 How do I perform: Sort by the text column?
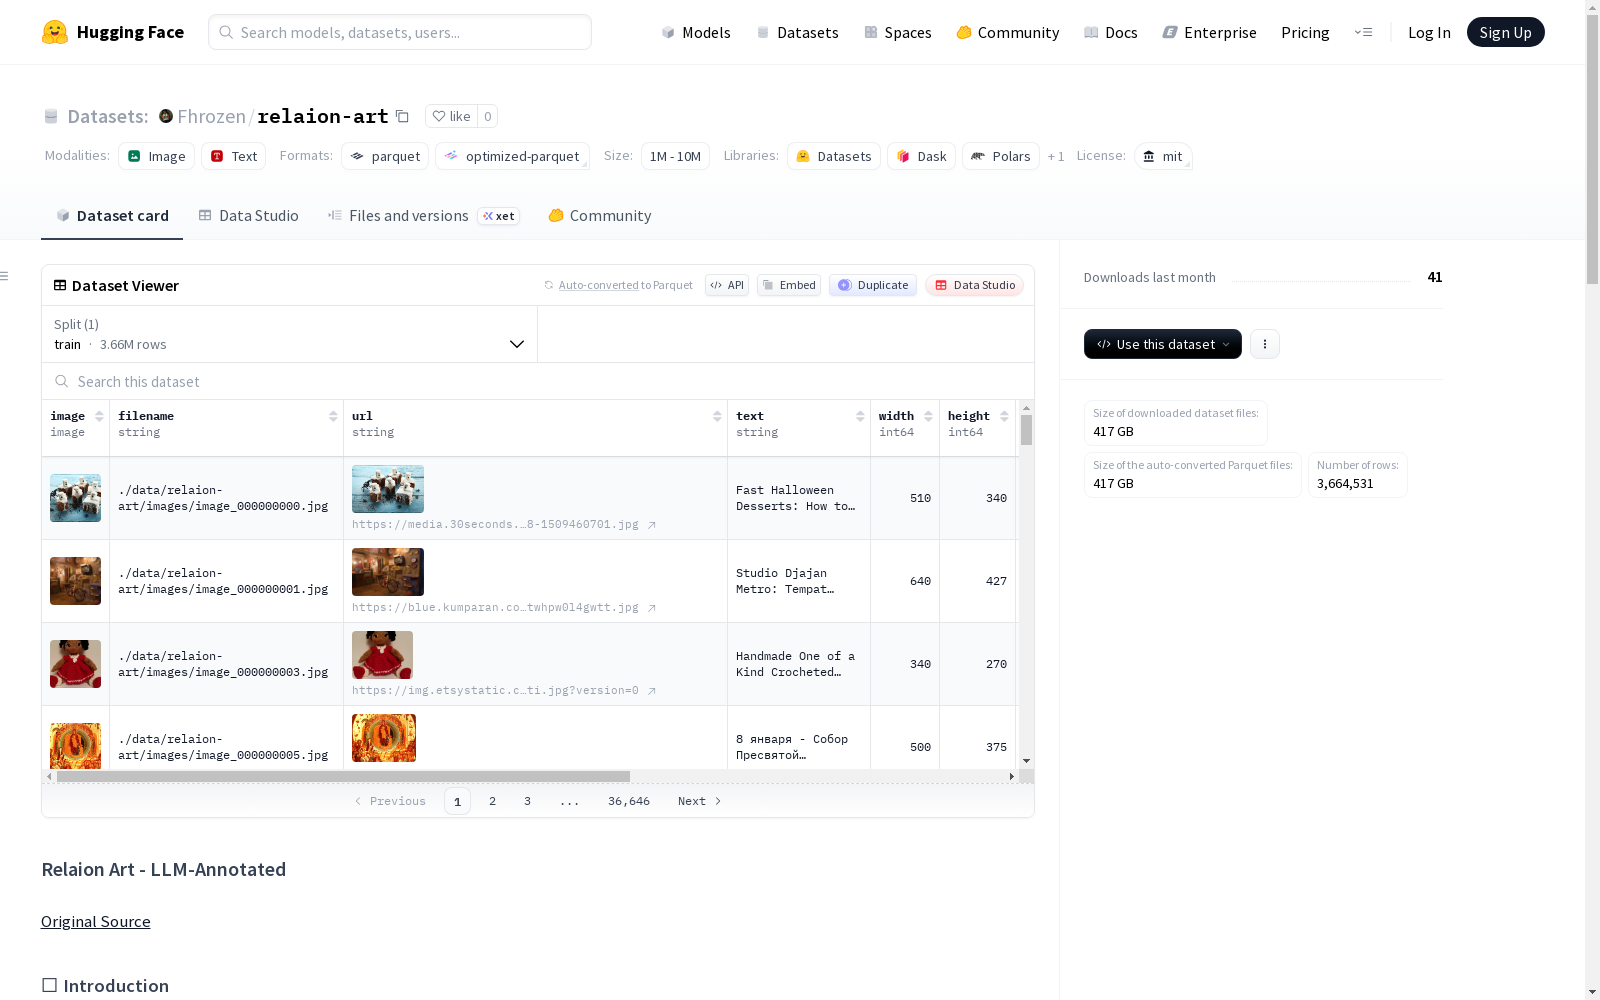(860, 416)
